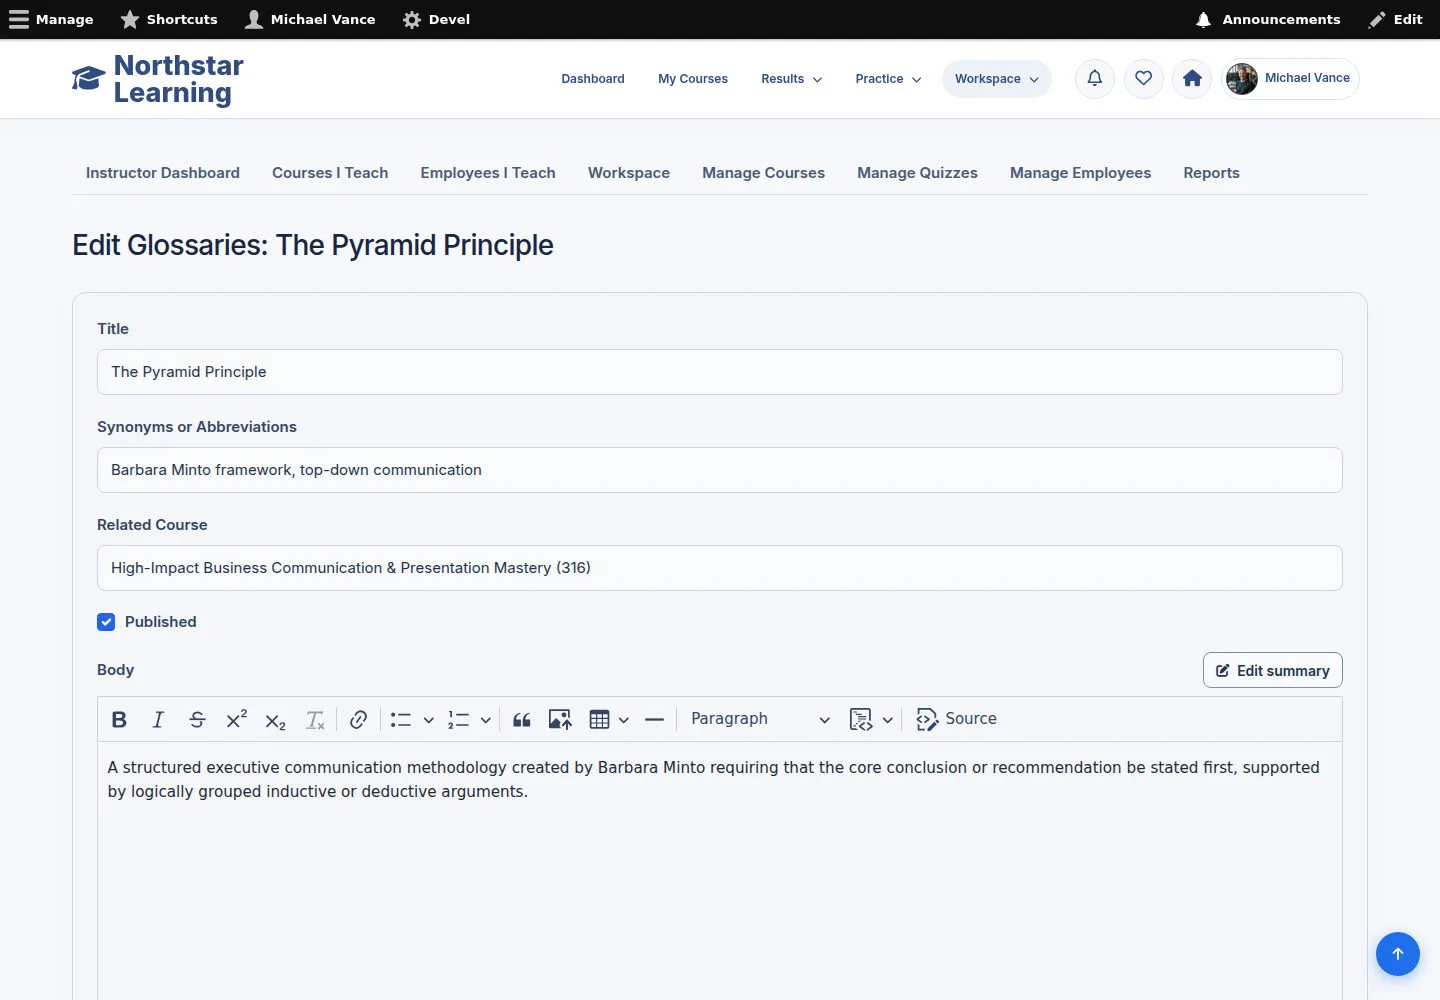Screen dimensions: 1440x1000
Task: Open notifications bell icon
Action: point(1095,78)
